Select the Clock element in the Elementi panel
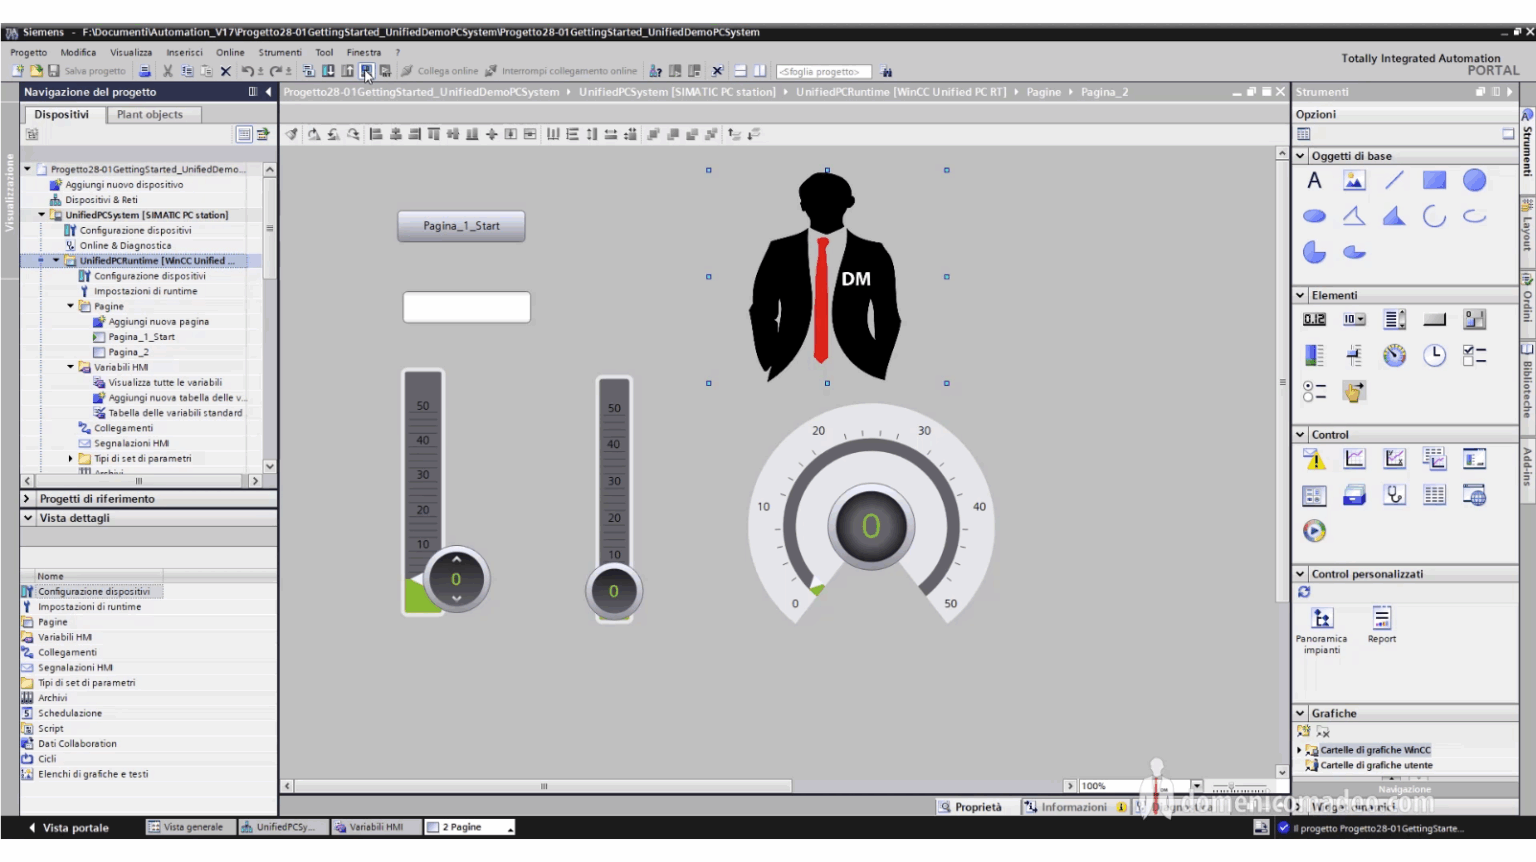The width and height of the screenshot is (1536, 862). coord(1434,355)
